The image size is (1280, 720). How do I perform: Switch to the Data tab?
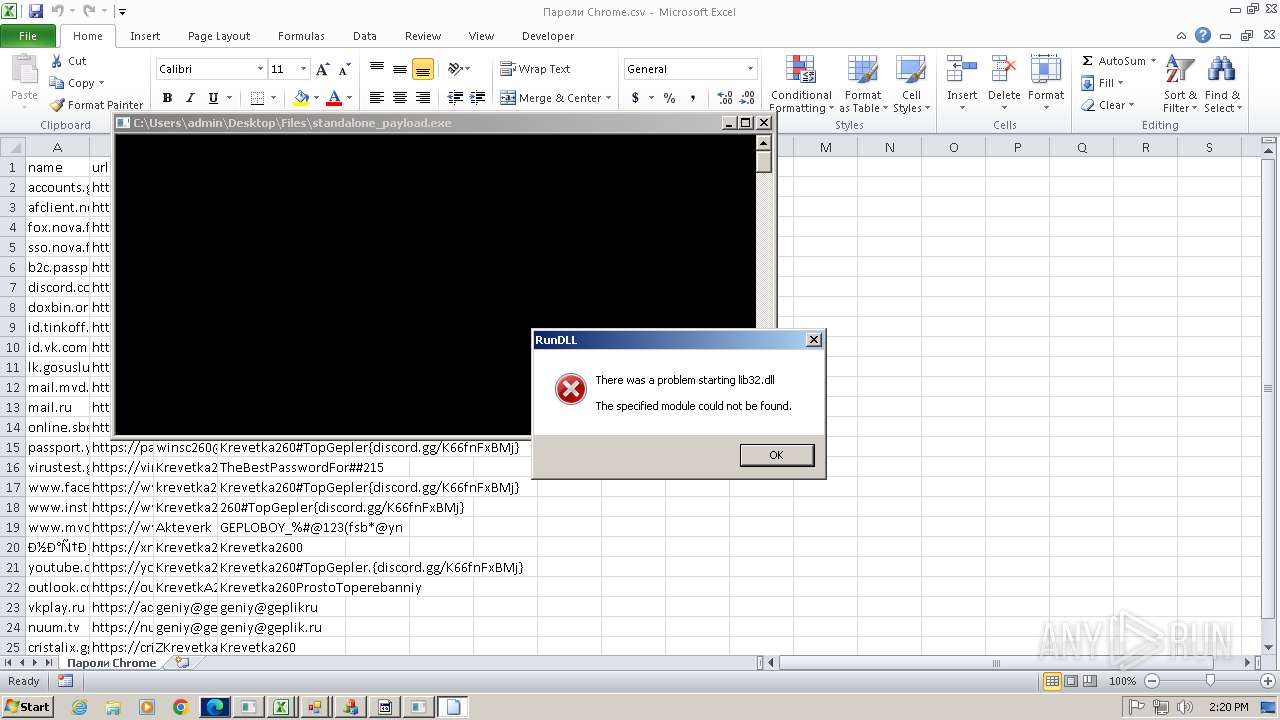coord(365,36)
